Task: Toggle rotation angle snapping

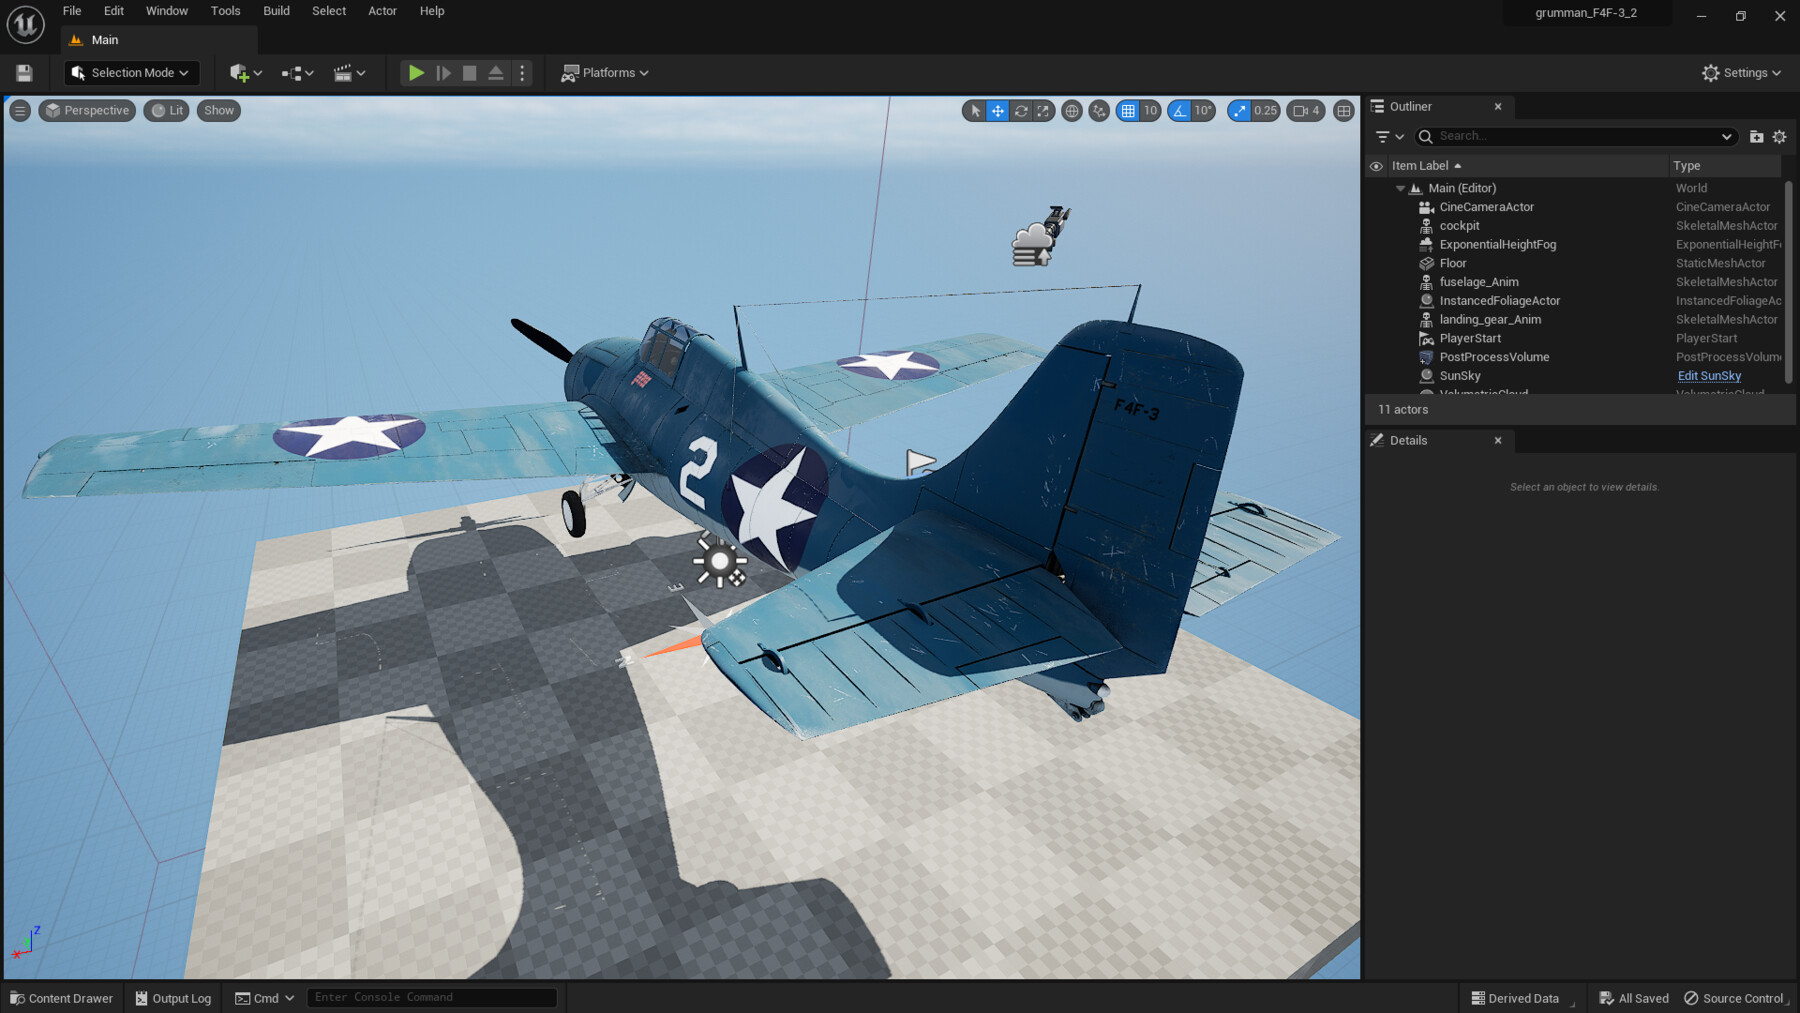Action: pyautogui.click(x=1180, y=111)
